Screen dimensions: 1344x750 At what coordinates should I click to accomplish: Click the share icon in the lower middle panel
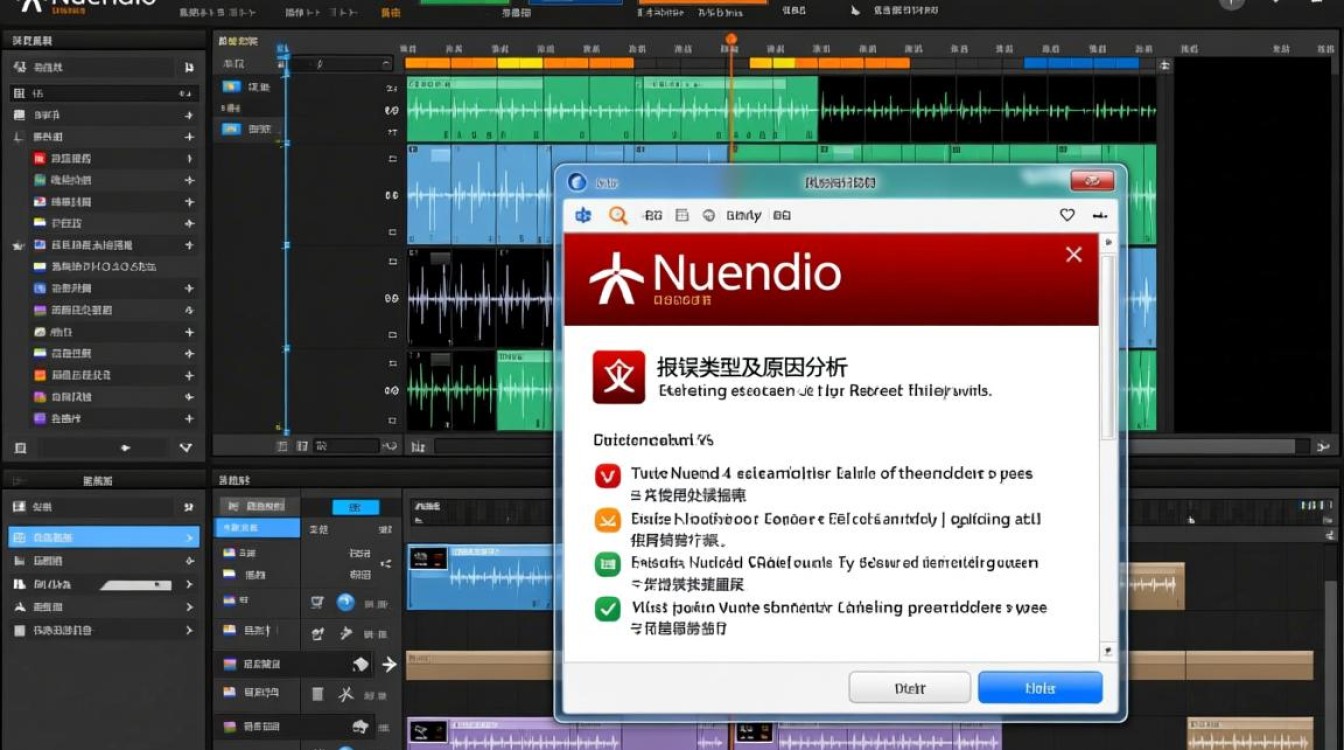pyautogui.click(x=386, y=563)
